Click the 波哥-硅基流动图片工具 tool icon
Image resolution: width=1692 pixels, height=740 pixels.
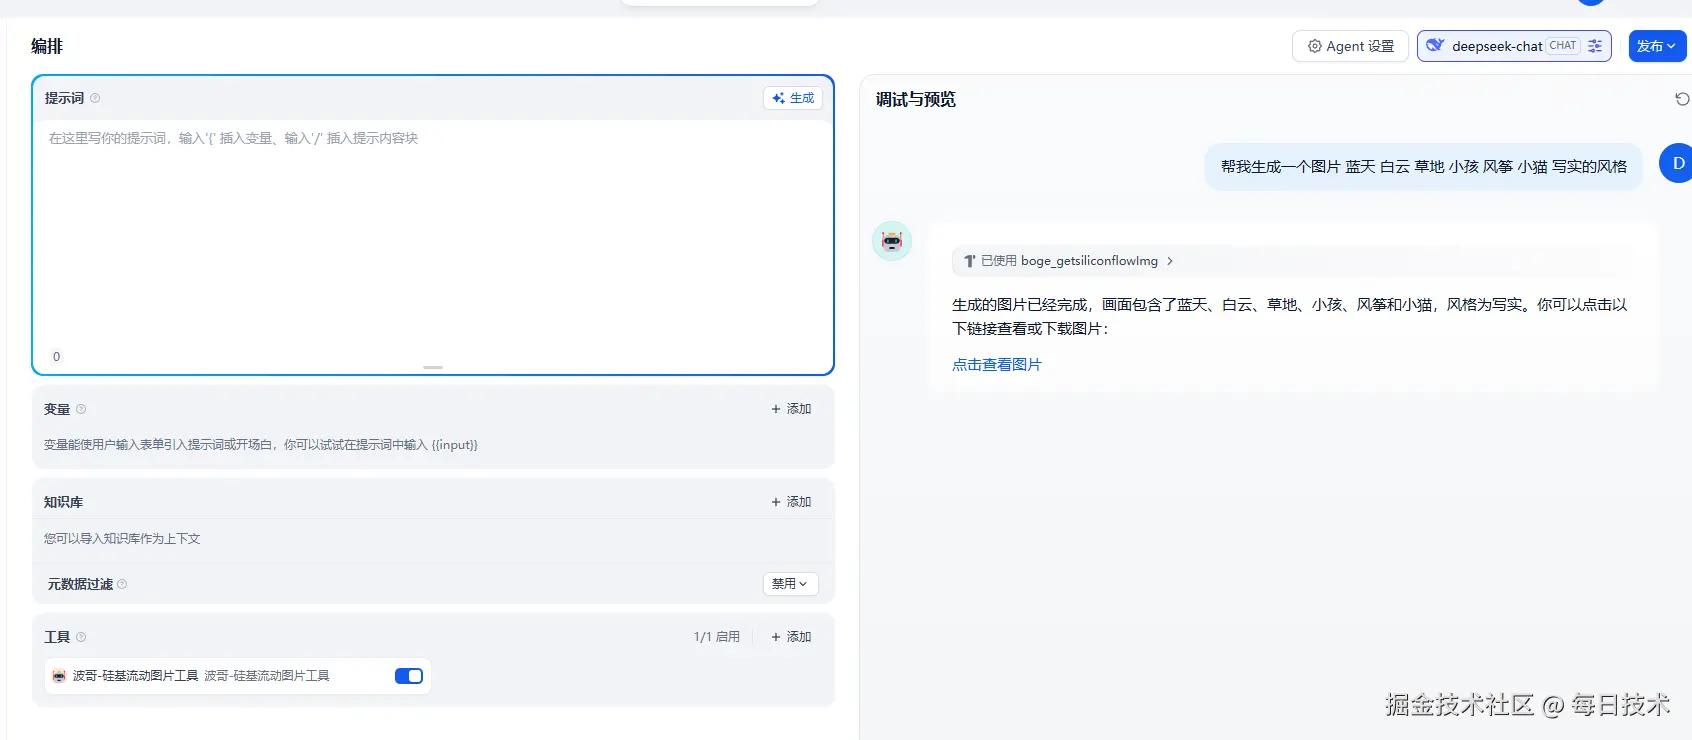59,676
